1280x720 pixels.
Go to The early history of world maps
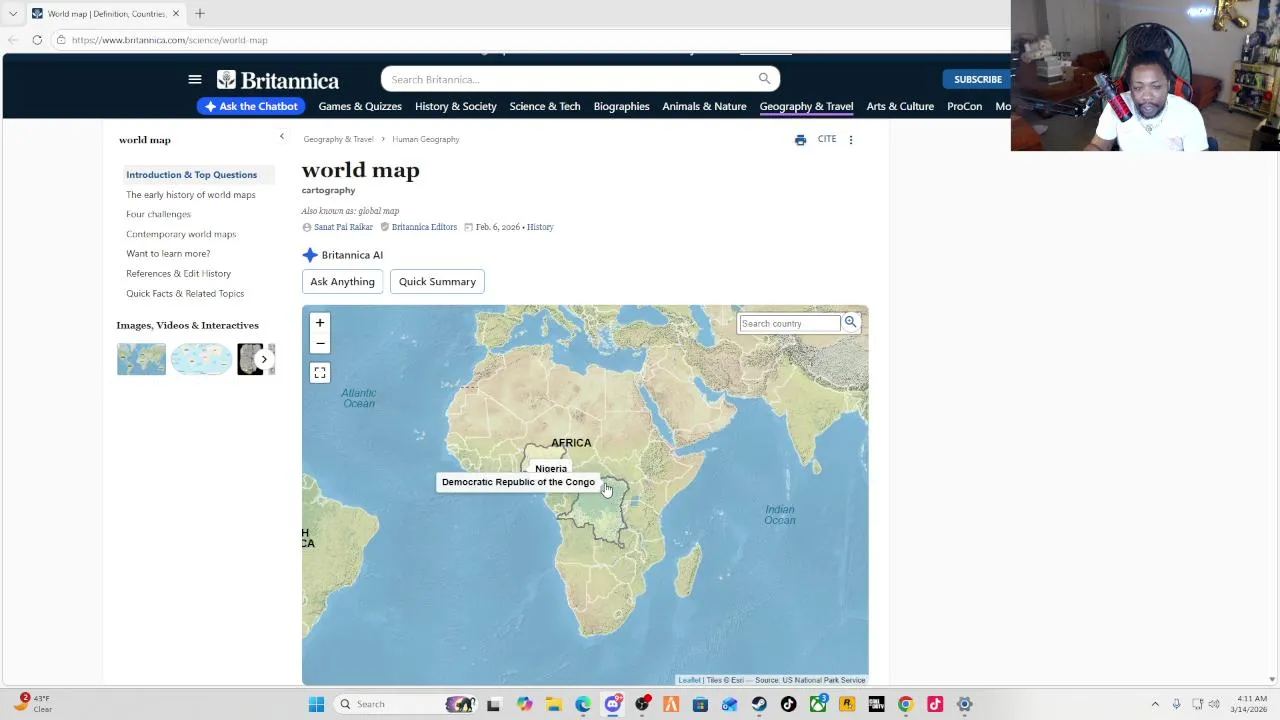pyautogui.click(x=190, y=195)
